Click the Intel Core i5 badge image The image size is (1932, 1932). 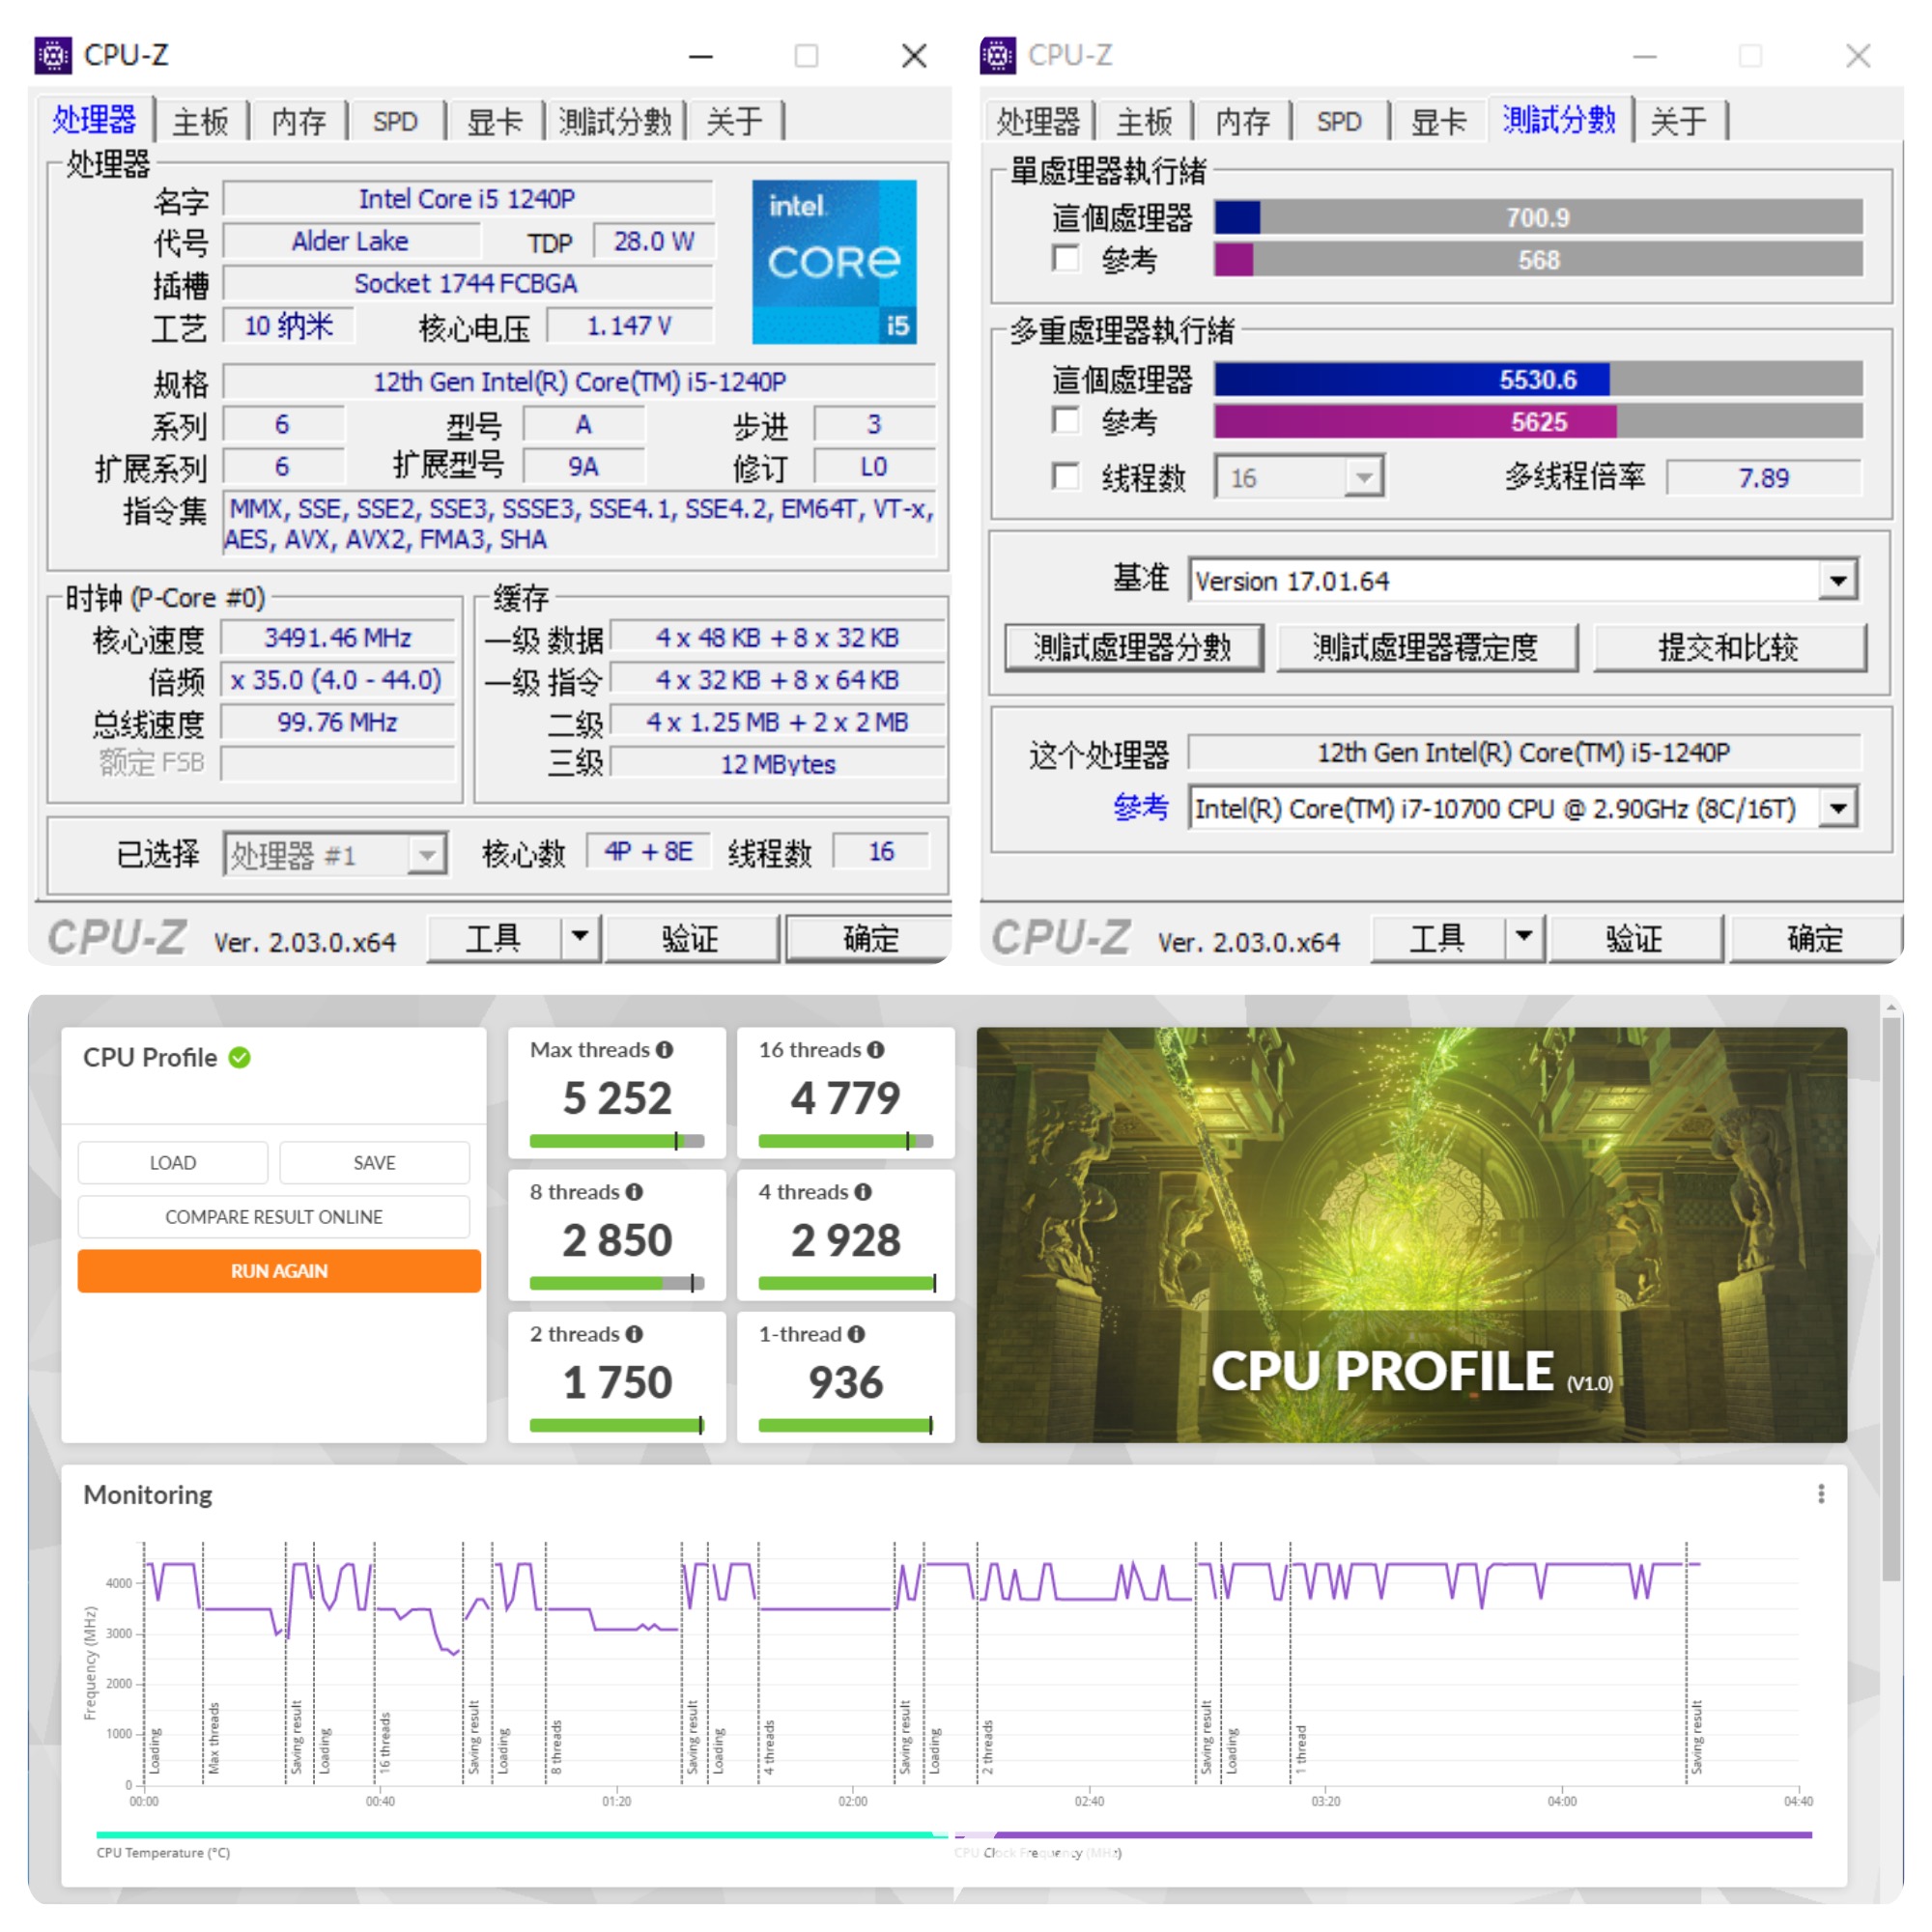click(x=835, y=262)
